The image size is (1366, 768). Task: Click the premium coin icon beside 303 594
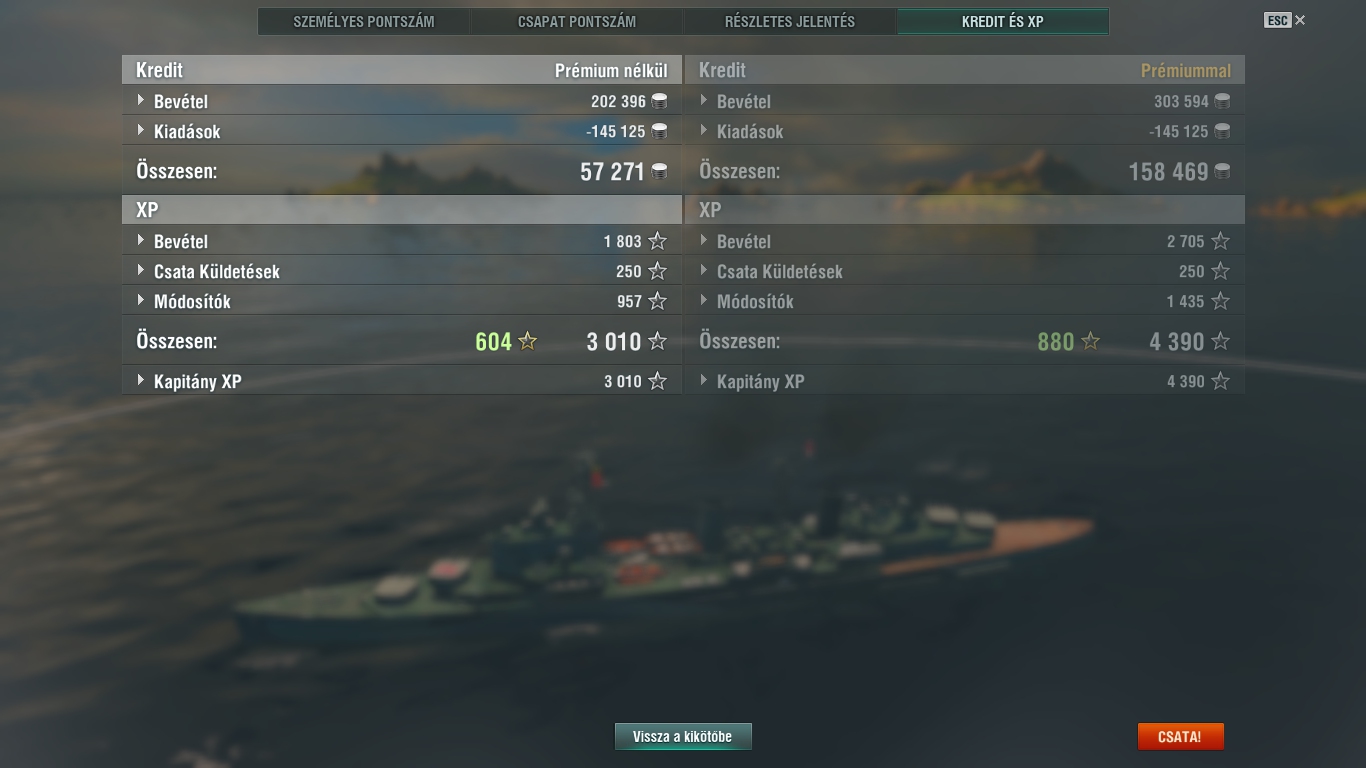(1222, 101)
